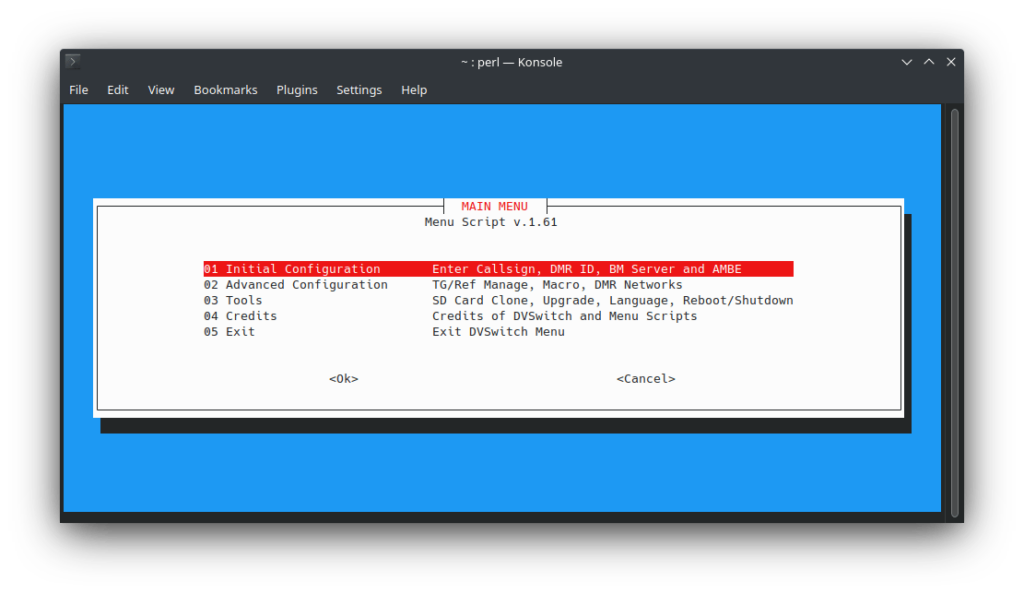
Task: Click 'Exit DVSwitch Menu' description text
Action: pyautogui.click(x=498, y=332)
